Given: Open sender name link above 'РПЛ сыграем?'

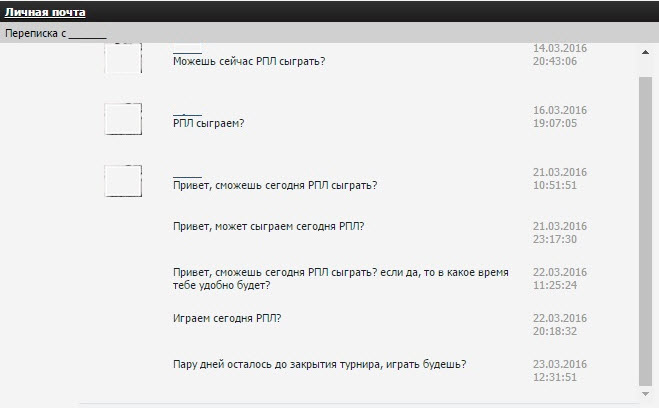Looking at the screenshot, I should pos(187,113).
